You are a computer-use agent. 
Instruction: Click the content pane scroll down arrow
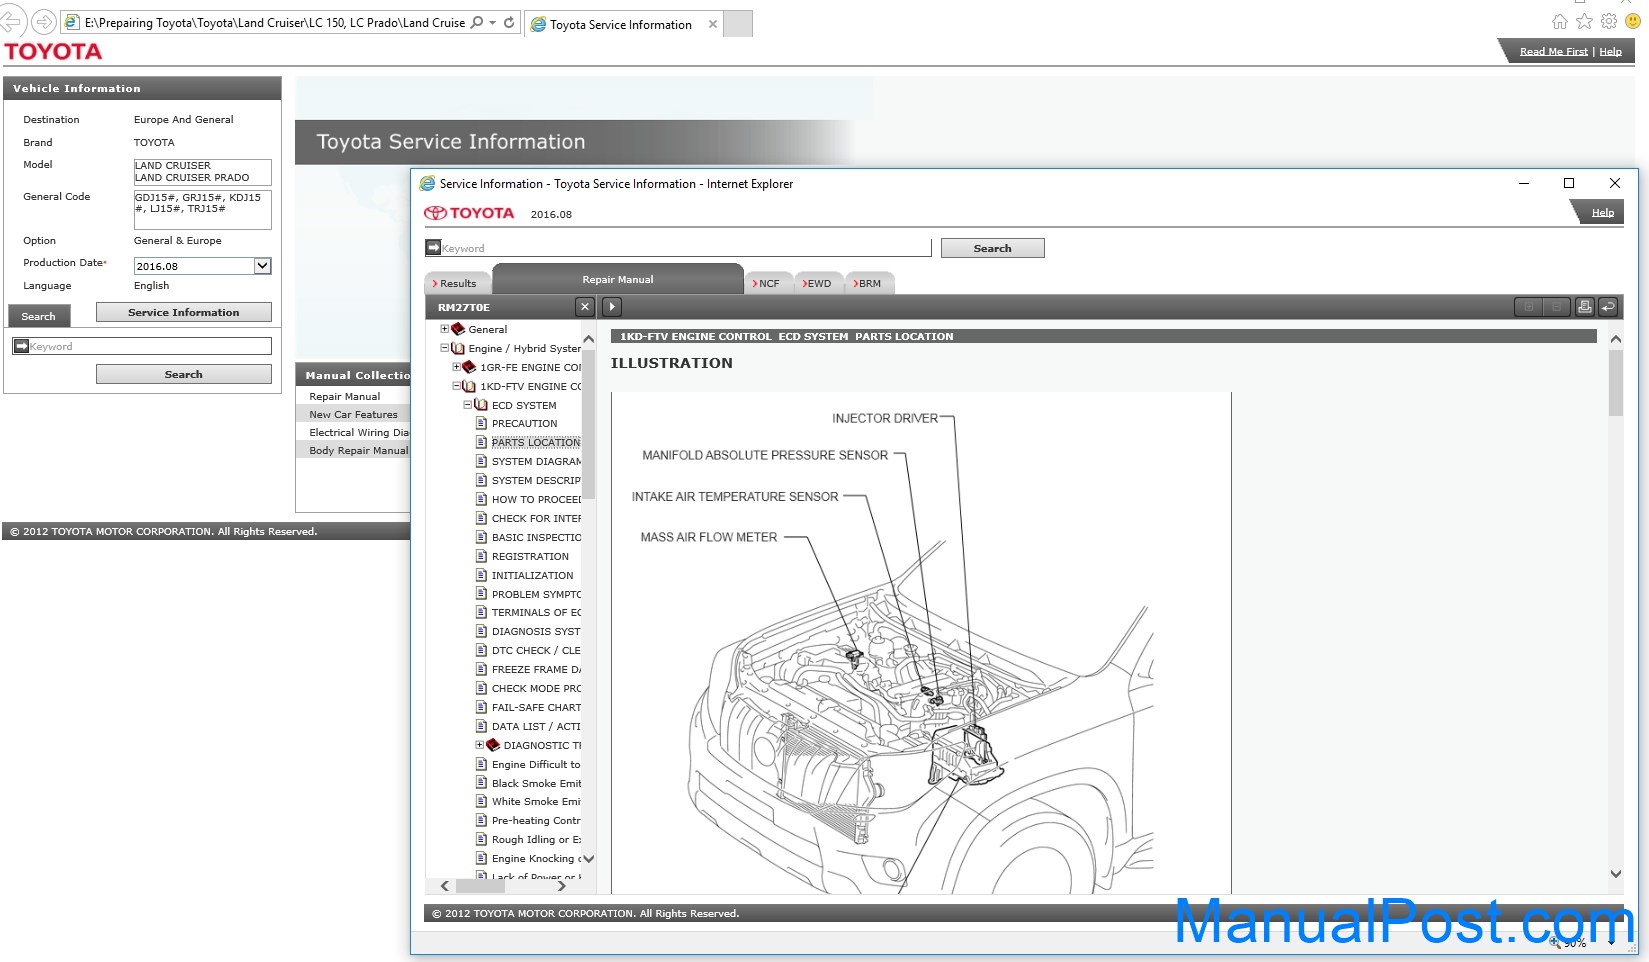pos(1616,873)
